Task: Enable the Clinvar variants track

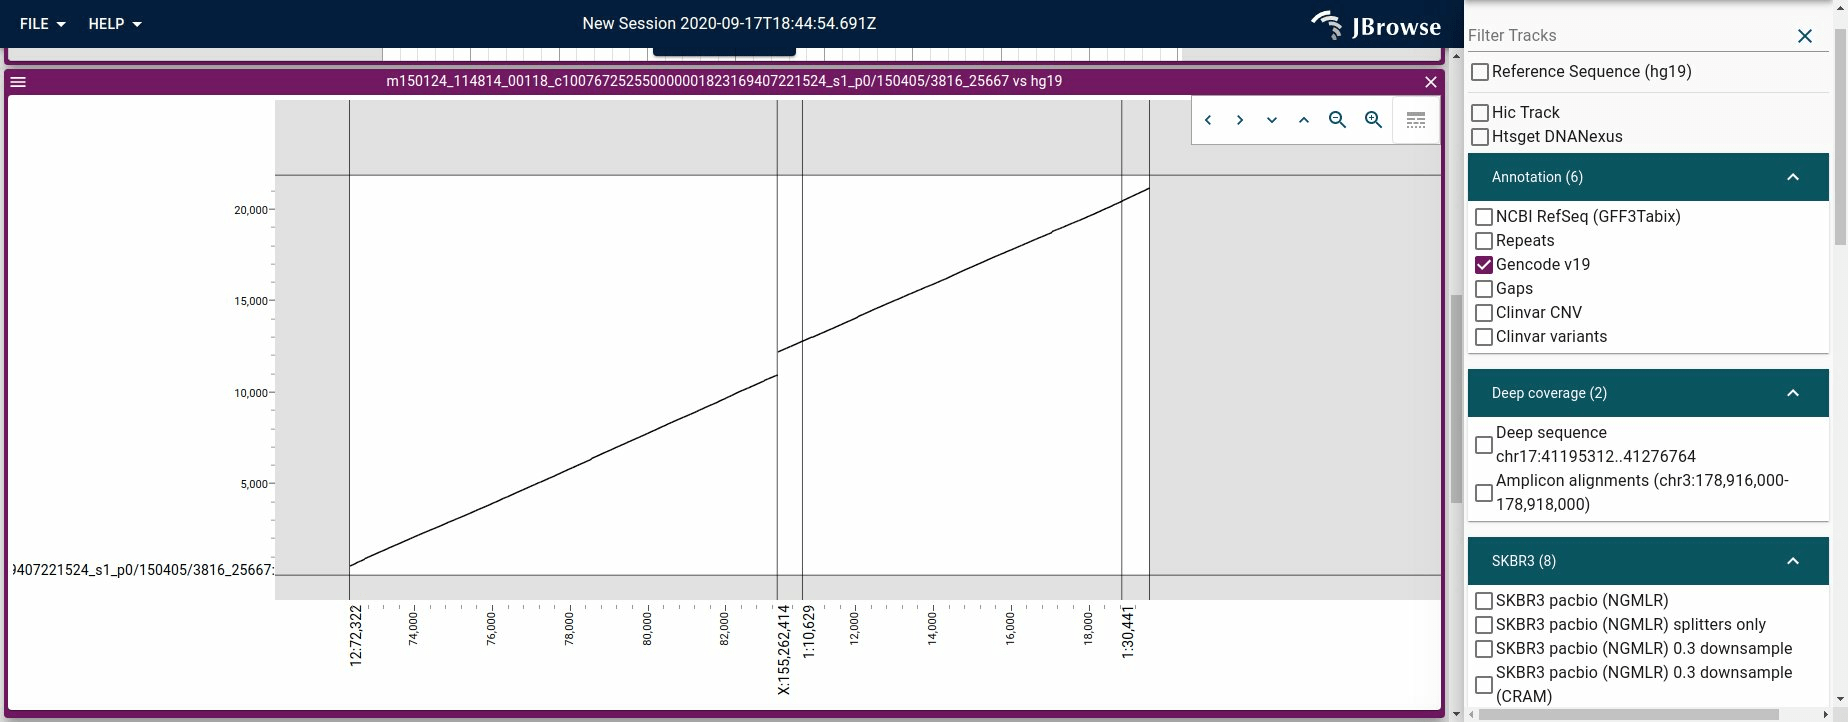Action: (1484, 337)
